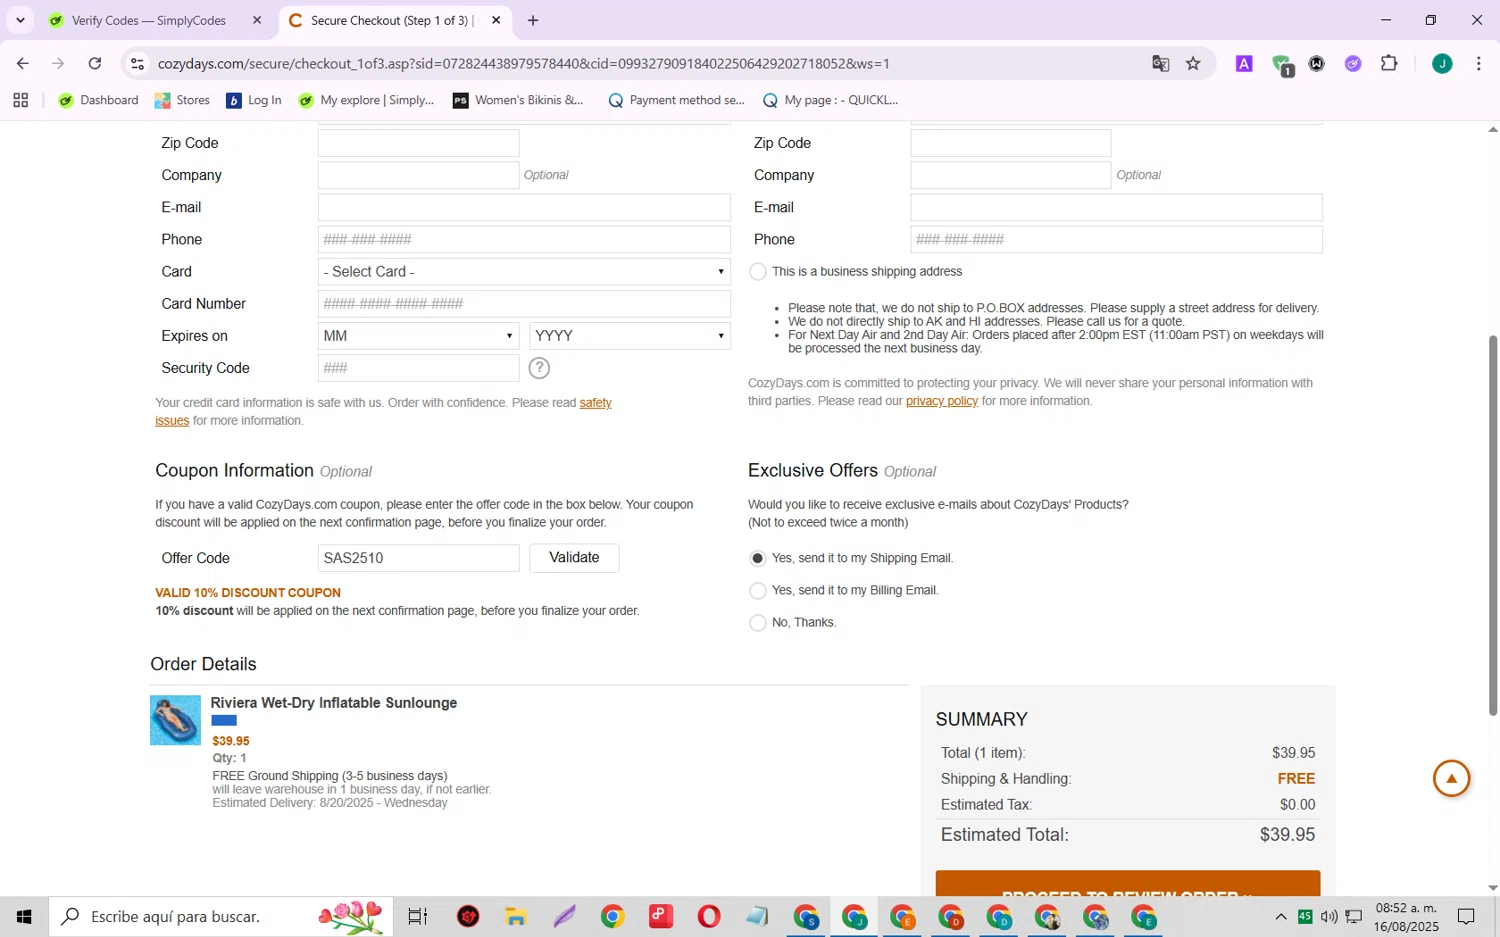Select the 'Secure Checkout (Step 1 of 3)' tab

pyautogui.click(x=392, y=20)
